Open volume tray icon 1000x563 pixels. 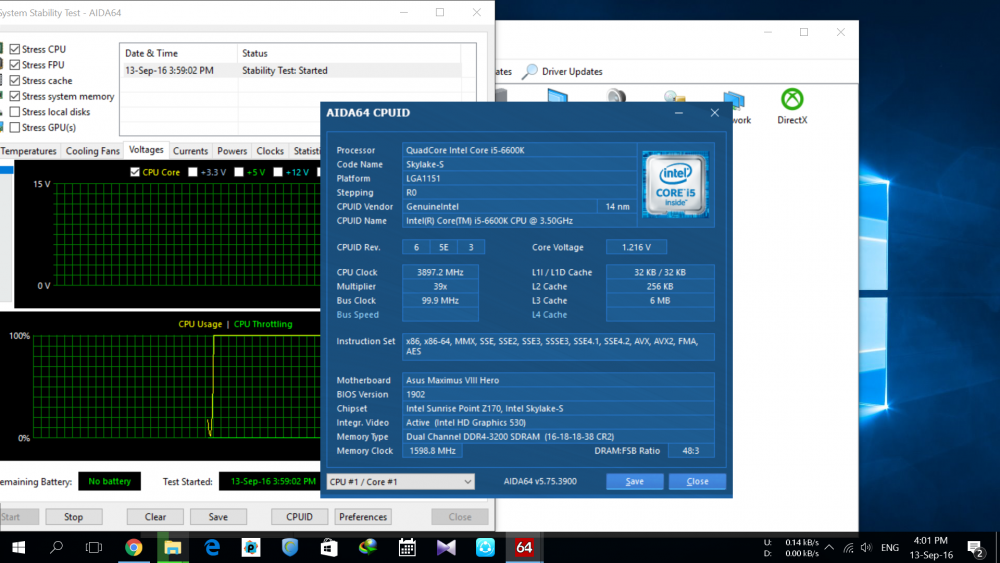click(x=866, y=547)
